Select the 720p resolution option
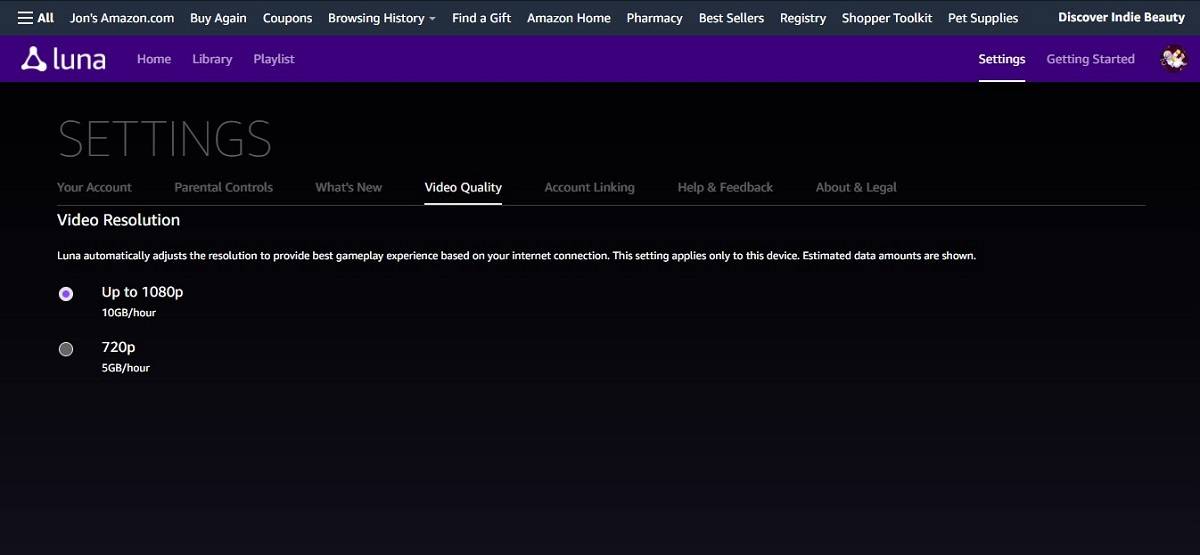Viewport: 1200px width, 555px height. point(66,349)
